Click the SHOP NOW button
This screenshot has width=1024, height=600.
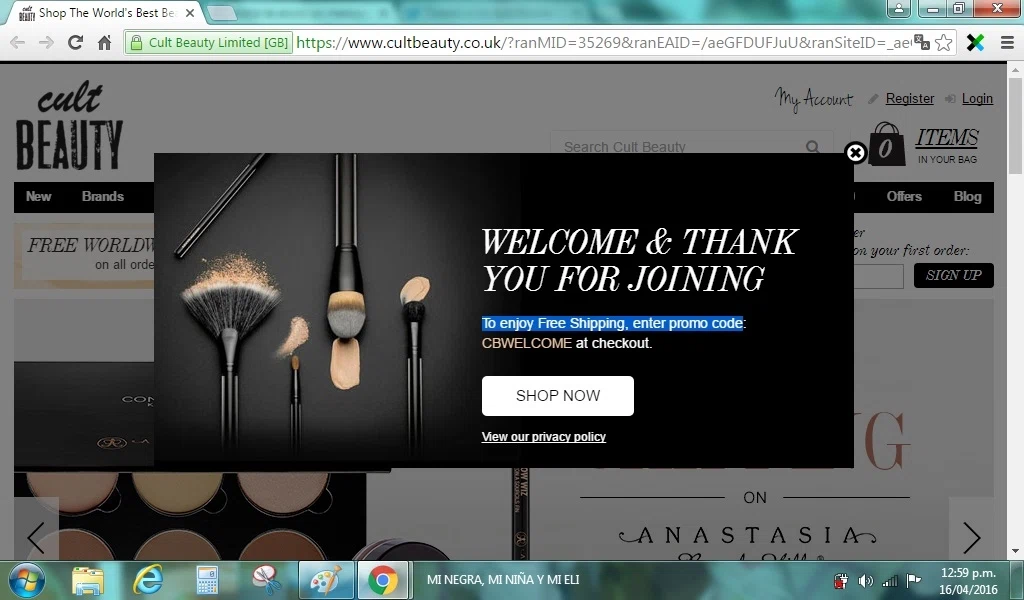tap(558, 396)
